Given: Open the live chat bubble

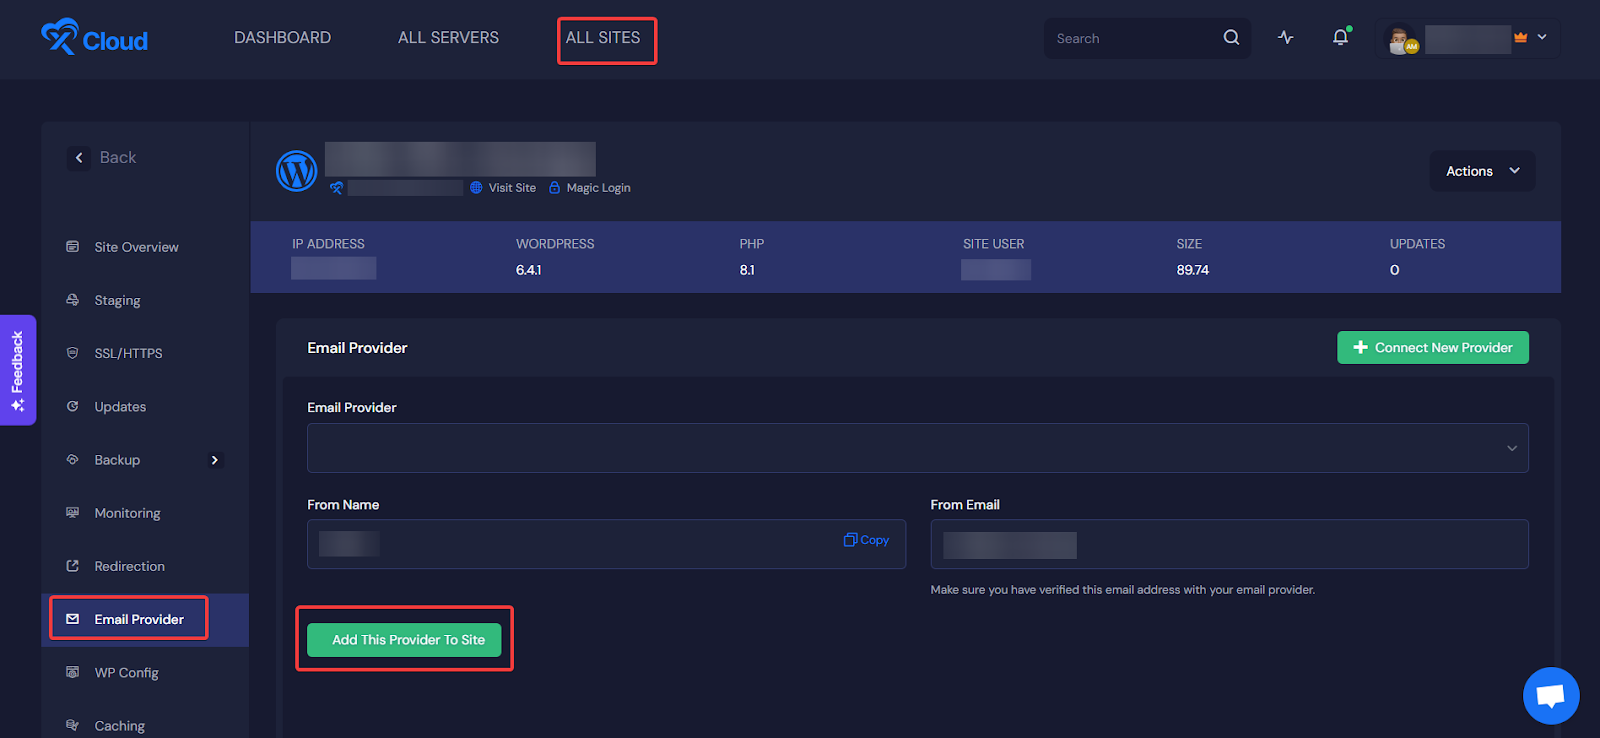Looking at the screenshot, I should (x=1550, y=695).
